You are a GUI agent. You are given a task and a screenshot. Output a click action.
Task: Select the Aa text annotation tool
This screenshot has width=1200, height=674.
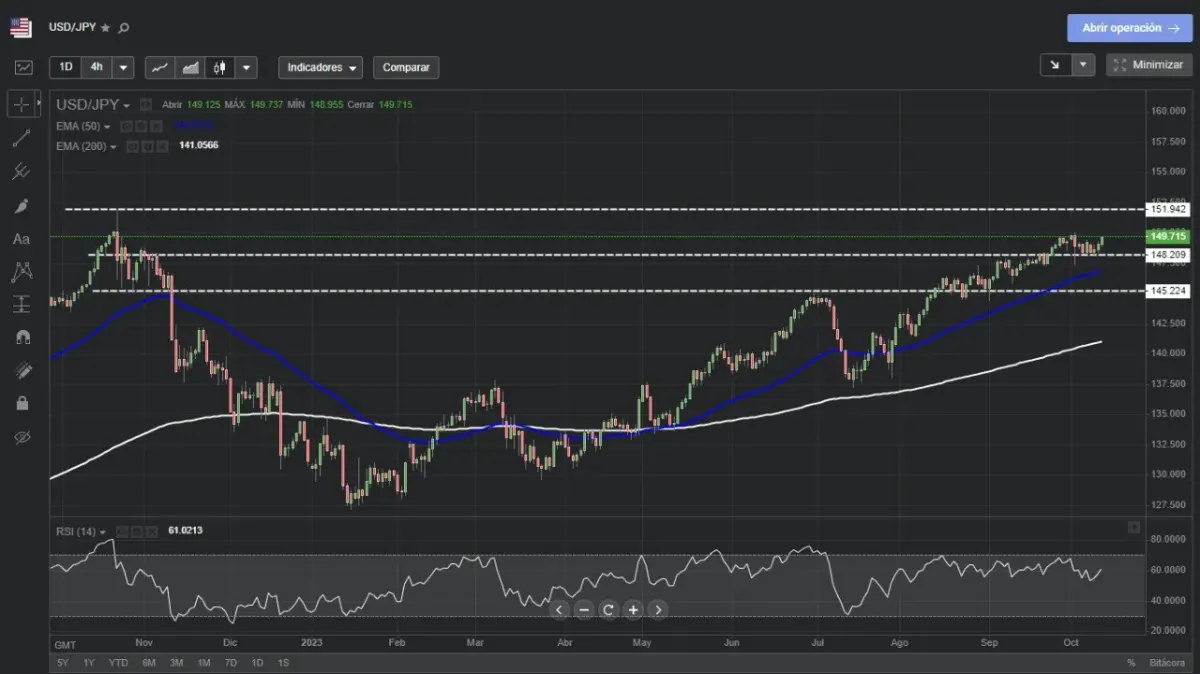[x=22, y=239]
